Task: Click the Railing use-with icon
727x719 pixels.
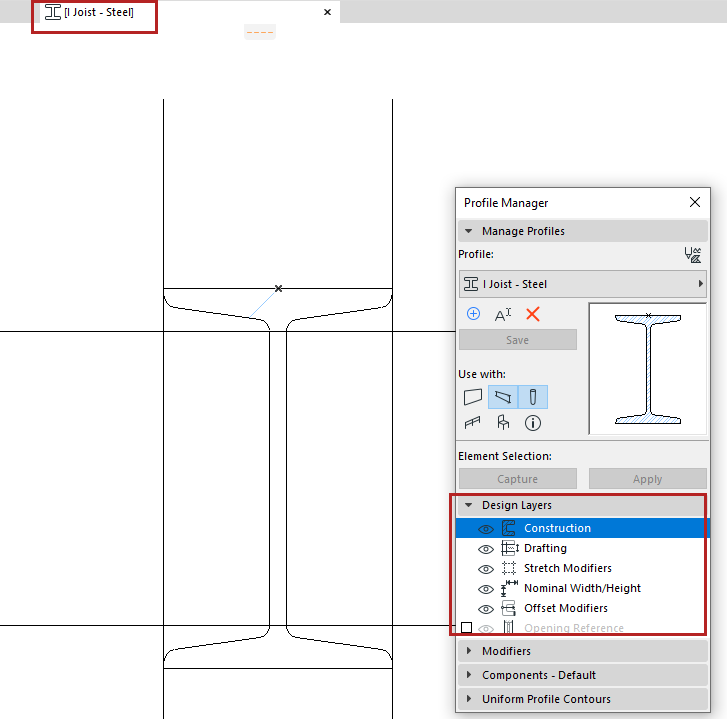Action: (x=472, y=422)
